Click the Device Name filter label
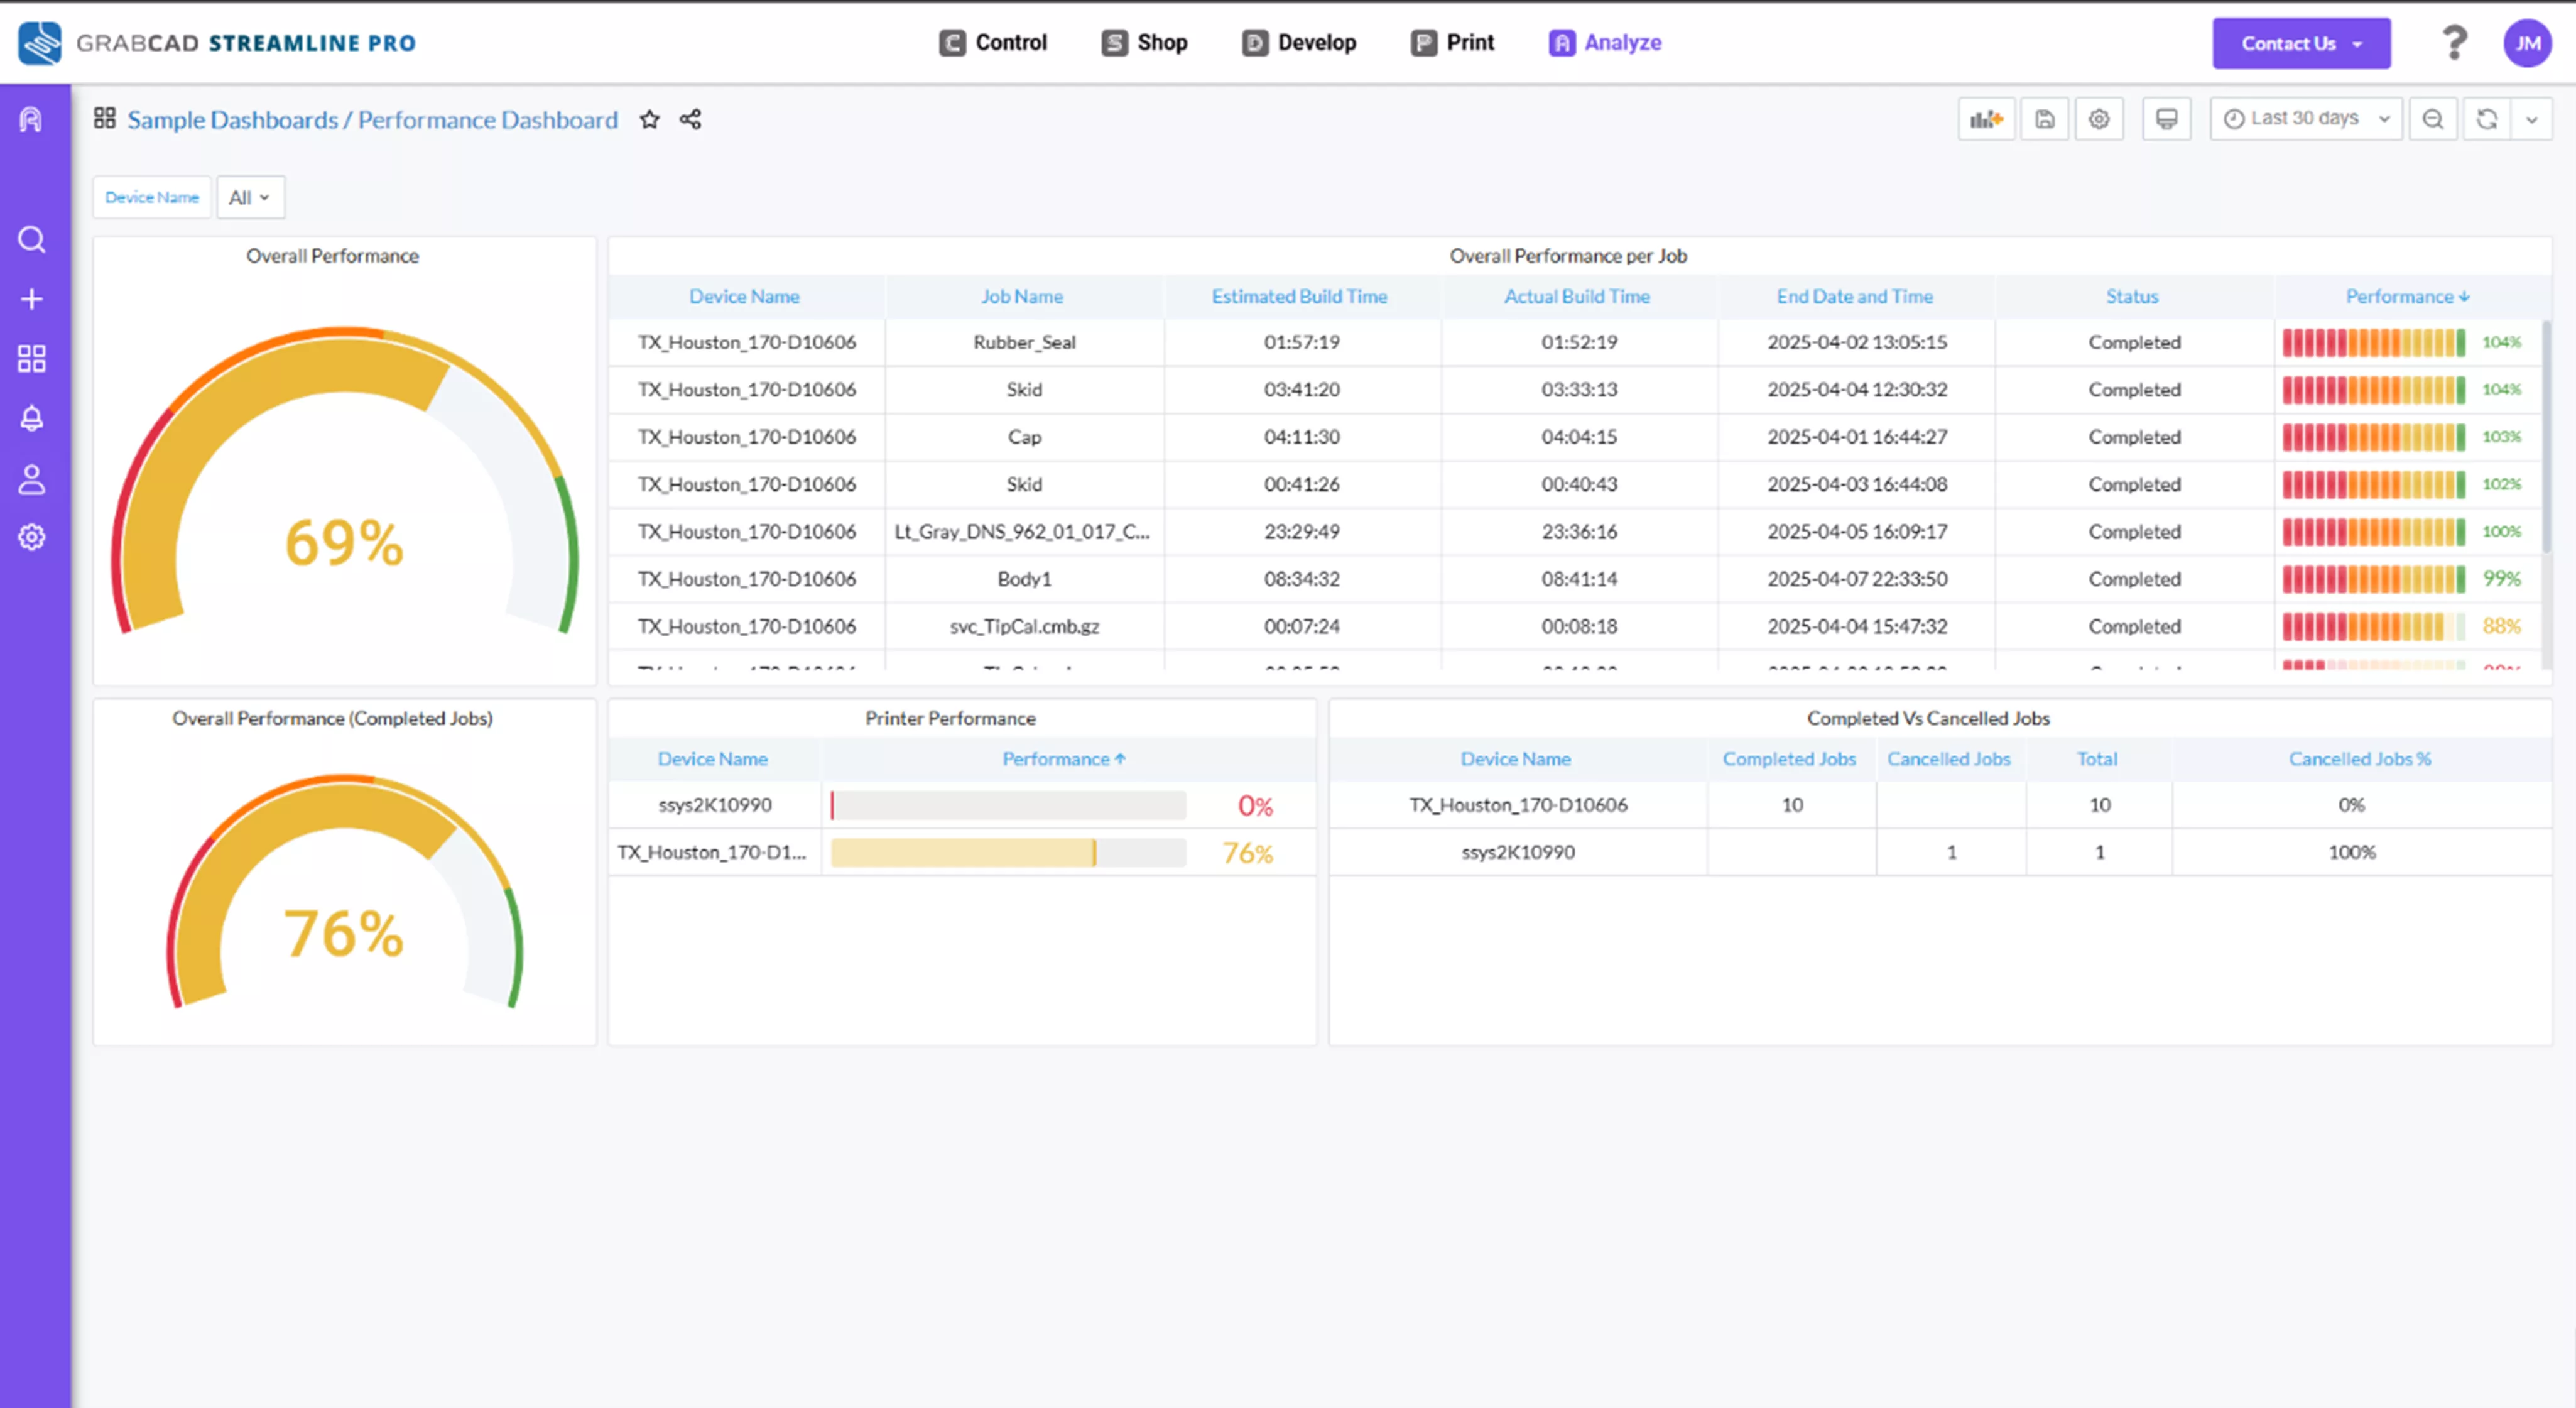Screen dimensions: 2576x1408 click(x=152, y=197)
